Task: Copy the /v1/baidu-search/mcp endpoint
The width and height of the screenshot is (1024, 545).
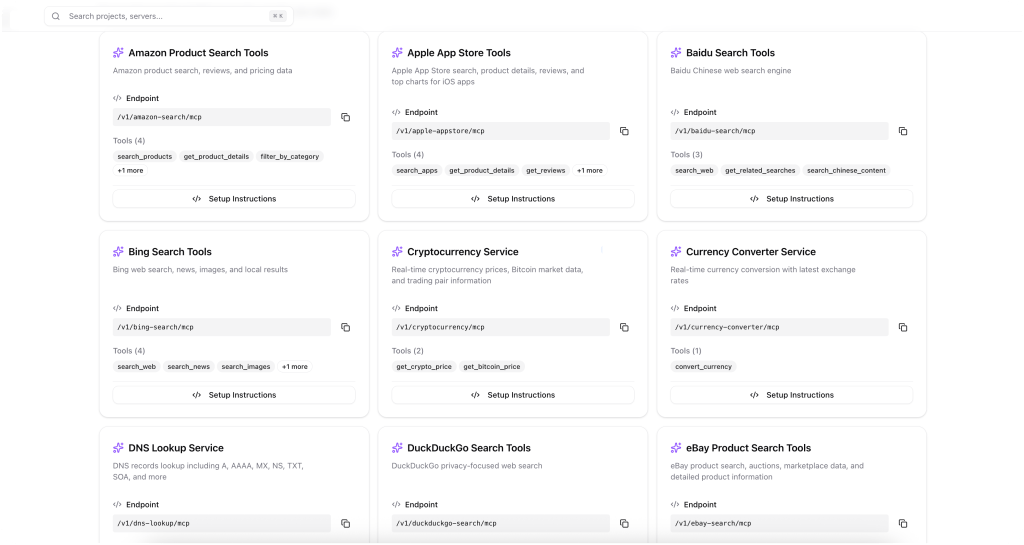Action: 903,131
